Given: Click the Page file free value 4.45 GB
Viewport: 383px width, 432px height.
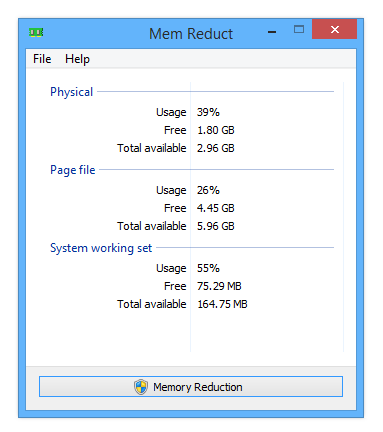Looking at the screenshot, I should click(x=216, y=208).
